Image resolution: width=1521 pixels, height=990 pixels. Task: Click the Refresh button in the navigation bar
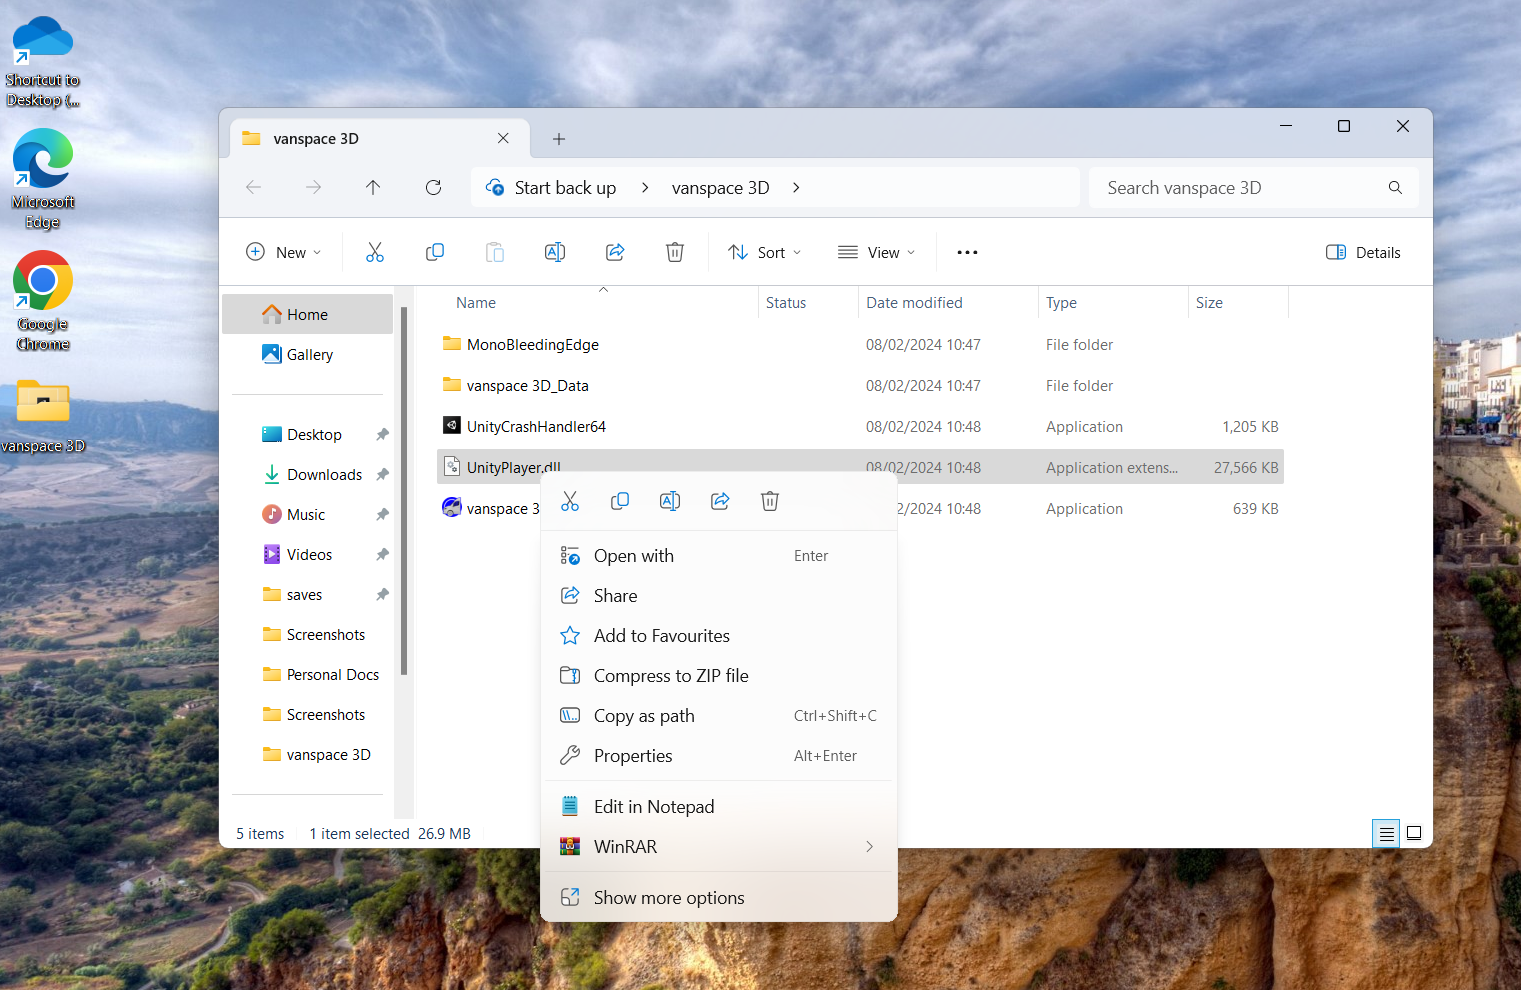tap(433, 187)
